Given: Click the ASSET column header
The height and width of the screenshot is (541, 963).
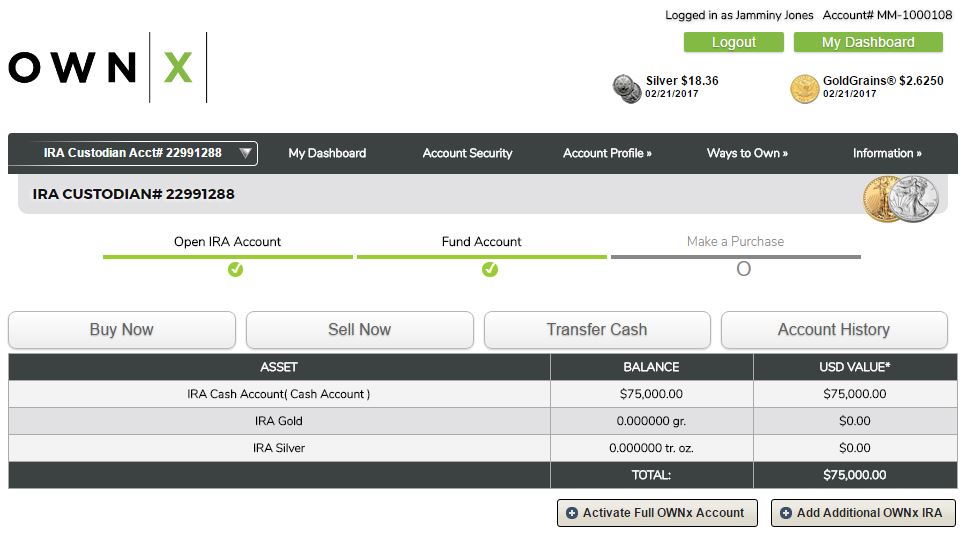Looking at the screenshot, I should (279, 367).
